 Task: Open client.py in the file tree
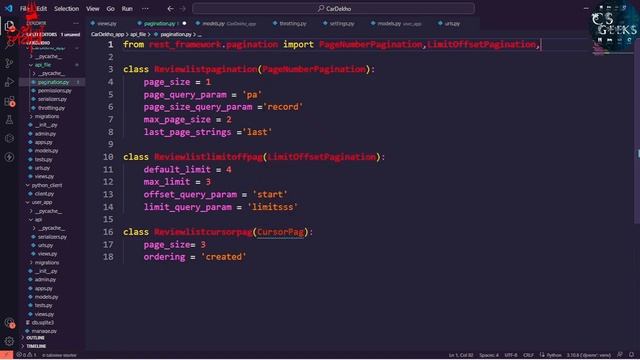click(x=44, y=194)
